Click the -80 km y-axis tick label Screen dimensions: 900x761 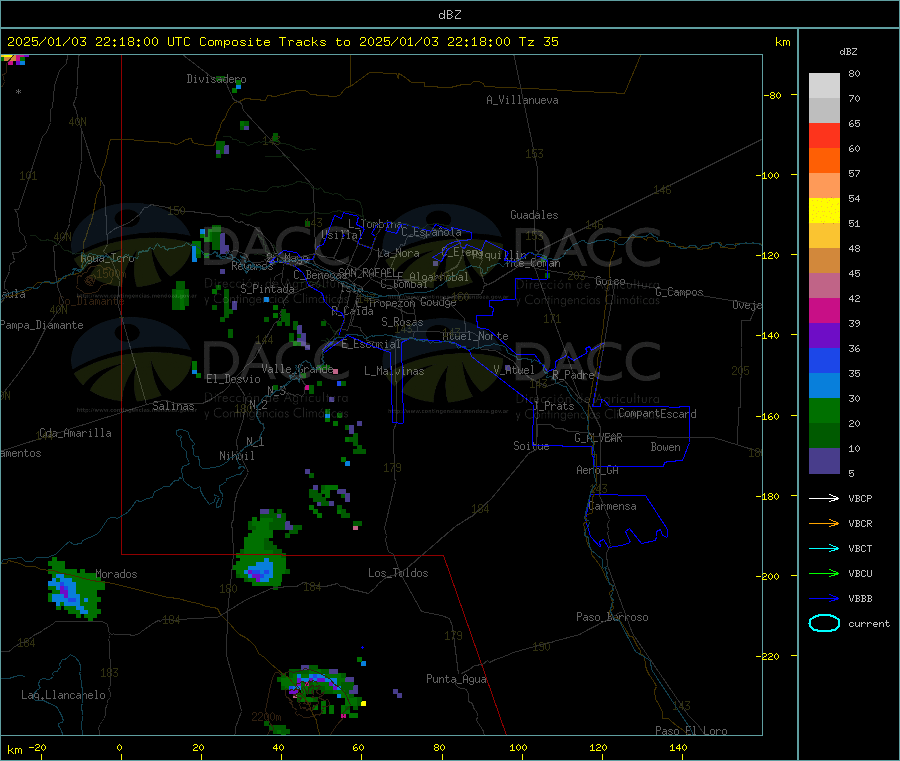tap(774, 95)
